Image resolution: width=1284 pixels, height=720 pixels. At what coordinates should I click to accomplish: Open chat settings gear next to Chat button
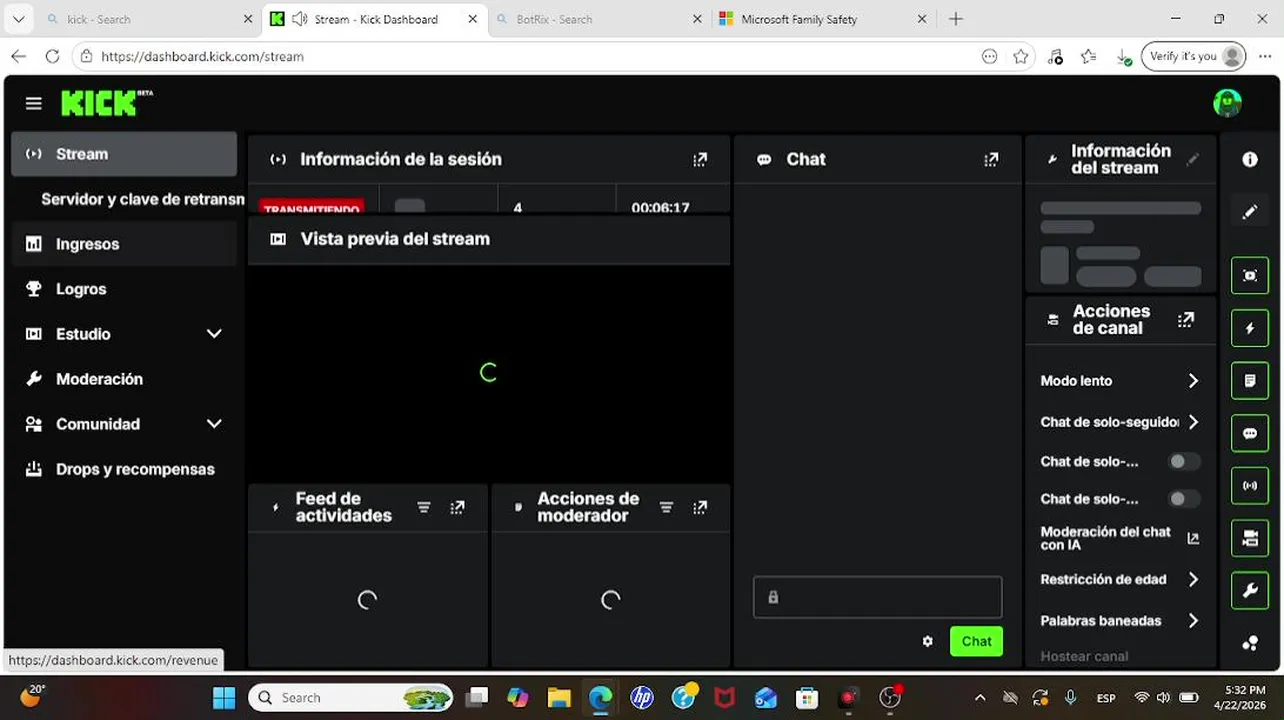(x=928, y=642)
